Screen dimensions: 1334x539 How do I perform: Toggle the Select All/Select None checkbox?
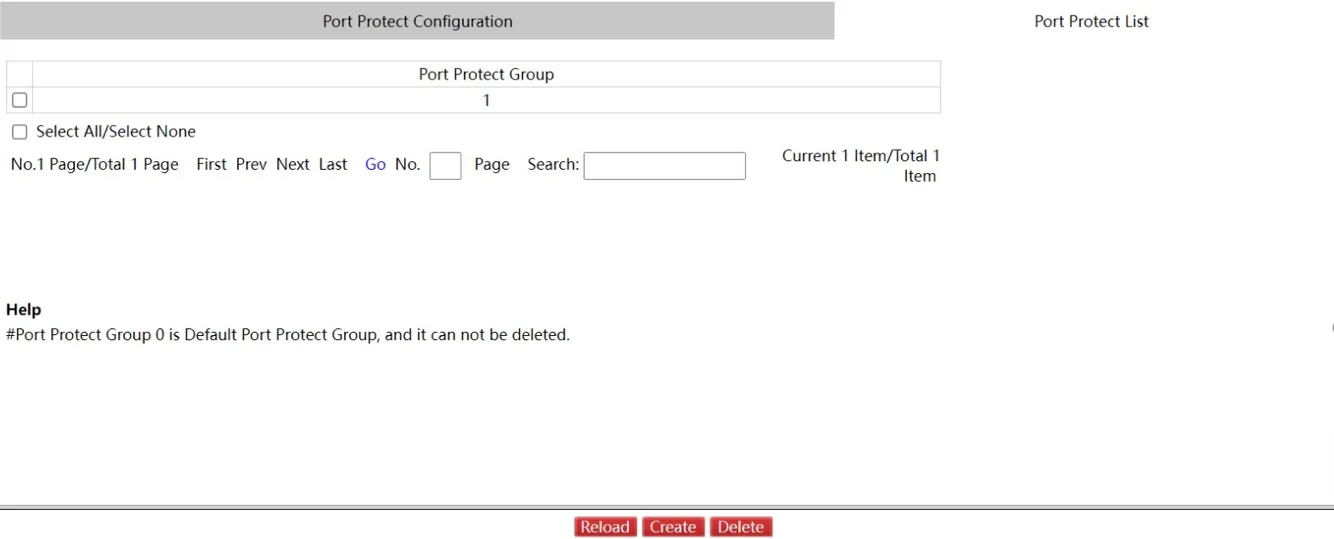tap(19, 132)
